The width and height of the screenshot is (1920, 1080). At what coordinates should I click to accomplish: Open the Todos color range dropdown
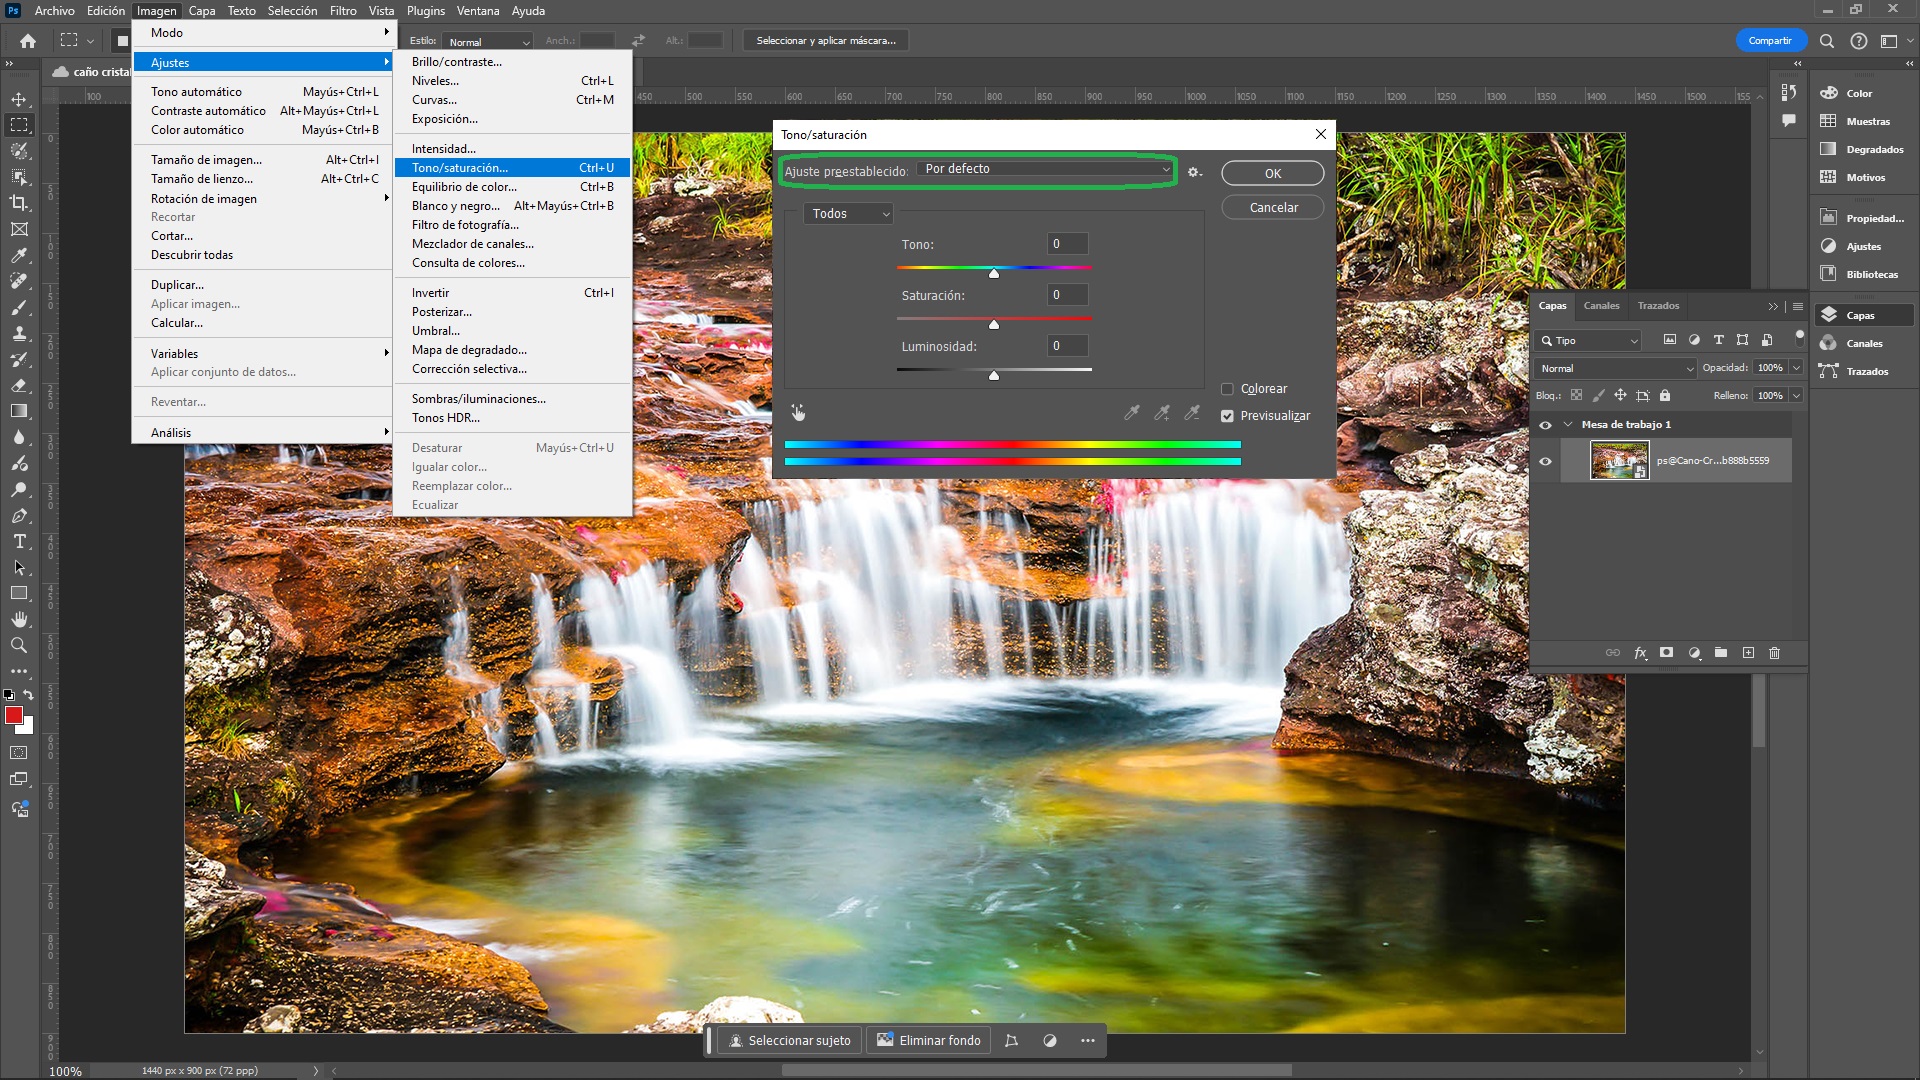coord(848,214)
